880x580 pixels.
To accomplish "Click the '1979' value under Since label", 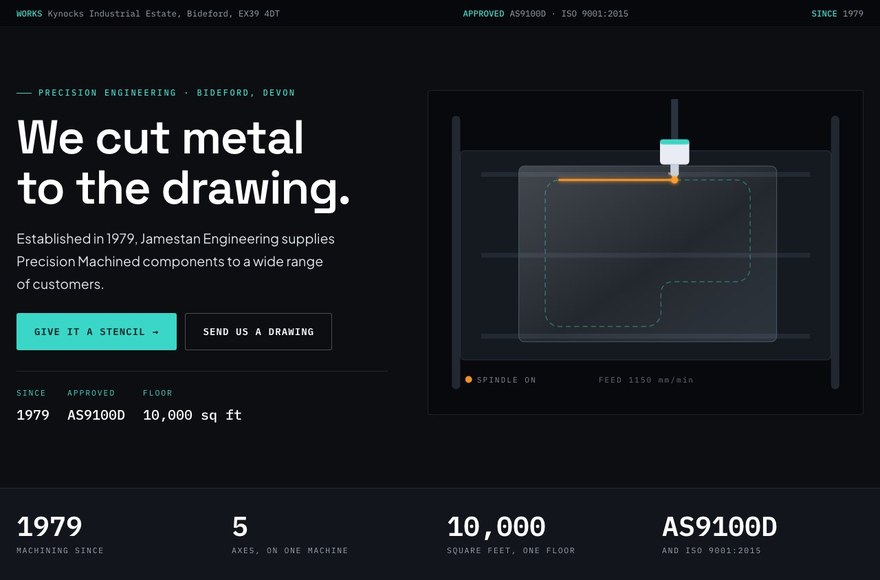I will tap(33, 415).
